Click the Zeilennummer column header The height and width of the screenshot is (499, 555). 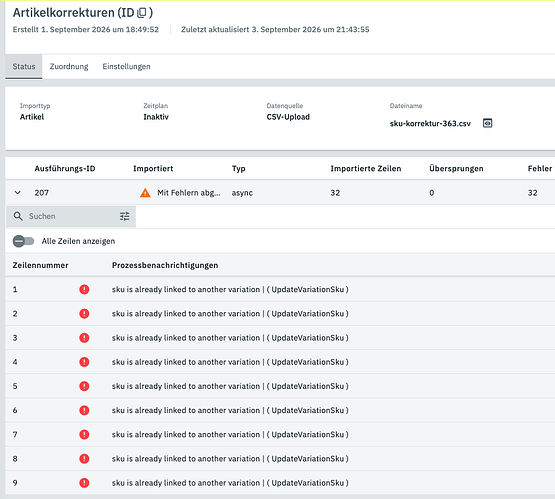(40, 265)
